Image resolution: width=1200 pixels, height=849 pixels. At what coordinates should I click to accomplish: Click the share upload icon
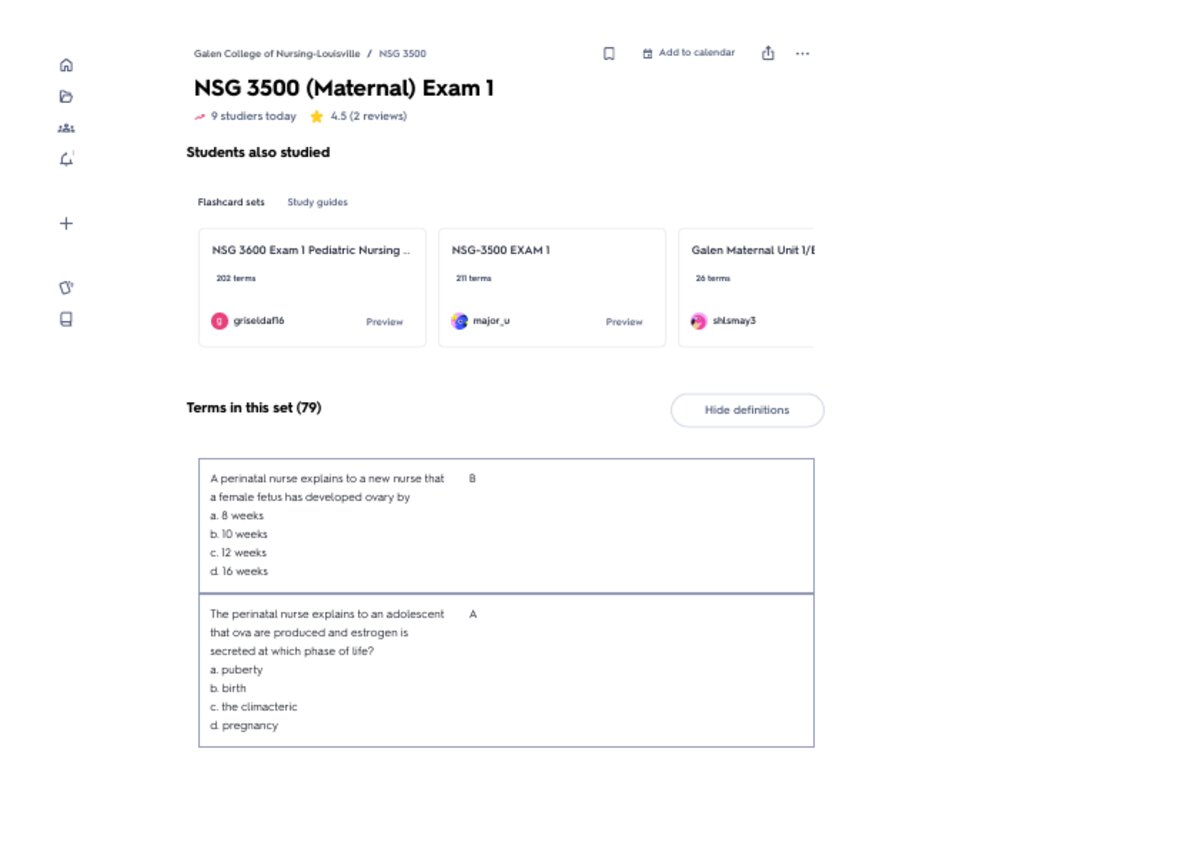(768, 53)
